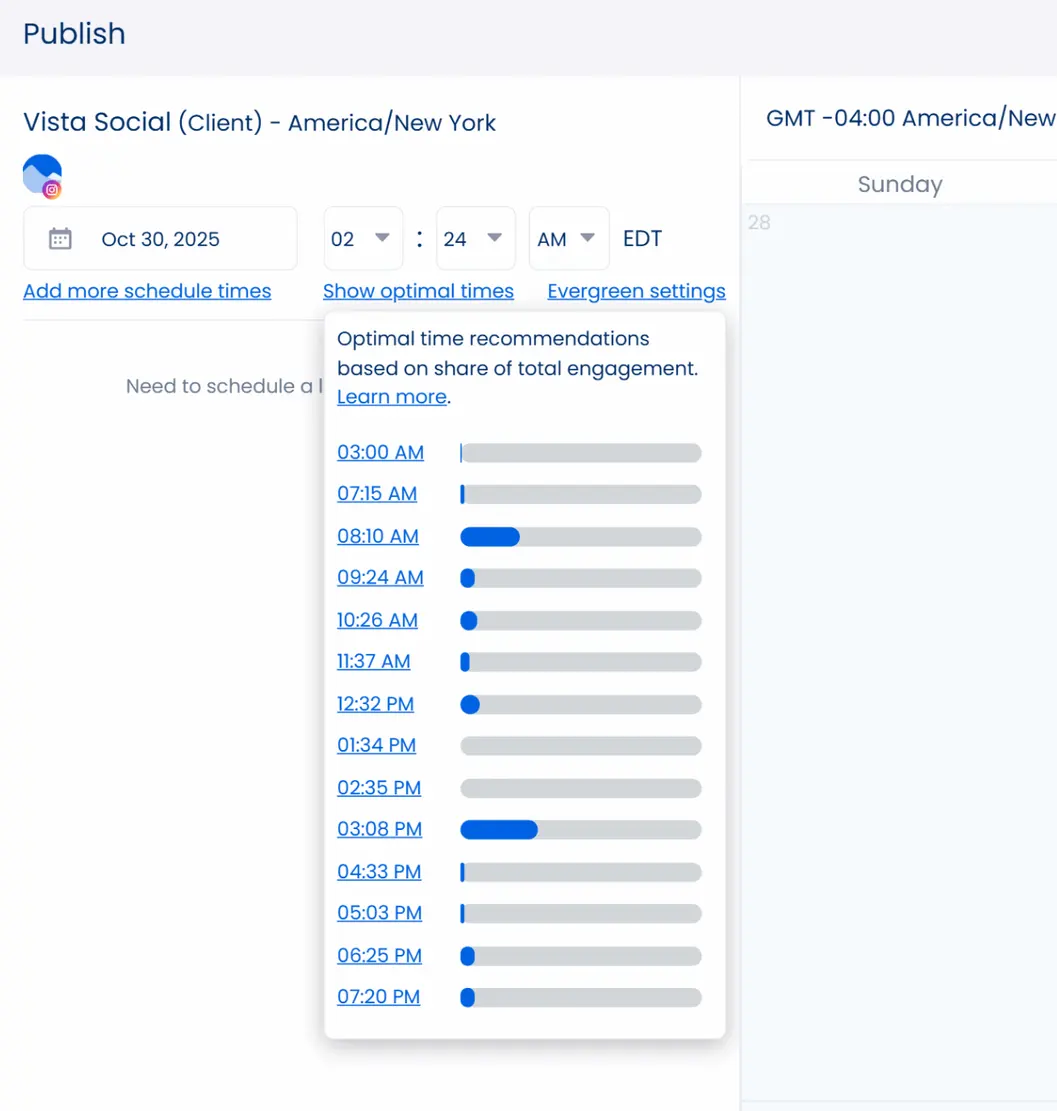Click the Oct 30, 2025 date field
This screenshot has height=1111, width=1057.
click(160, 239)
